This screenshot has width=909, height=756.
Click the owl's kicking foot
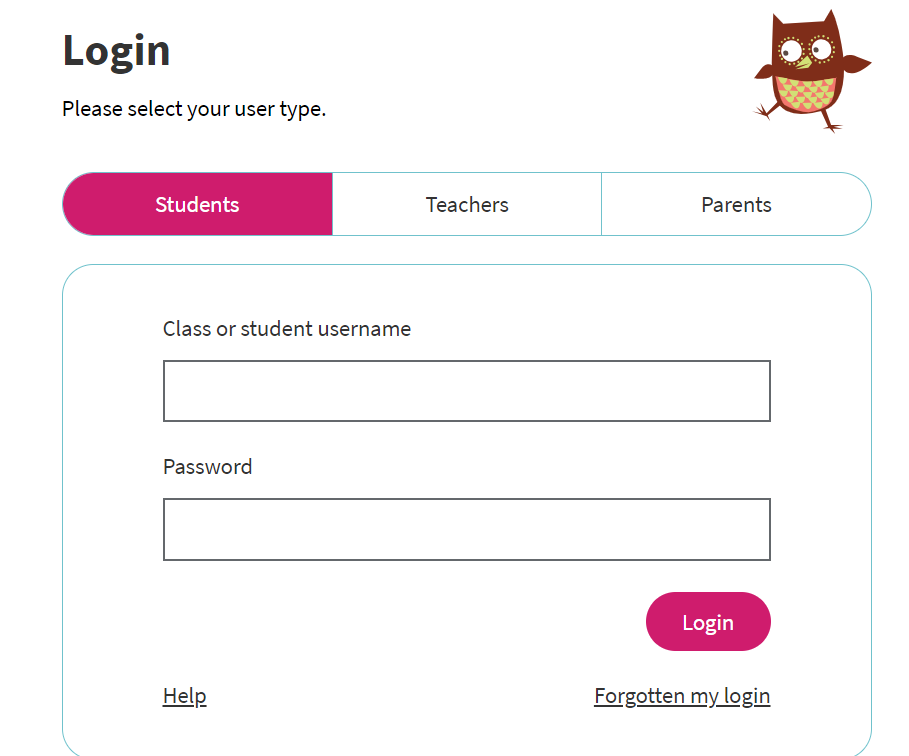(763, 110)
